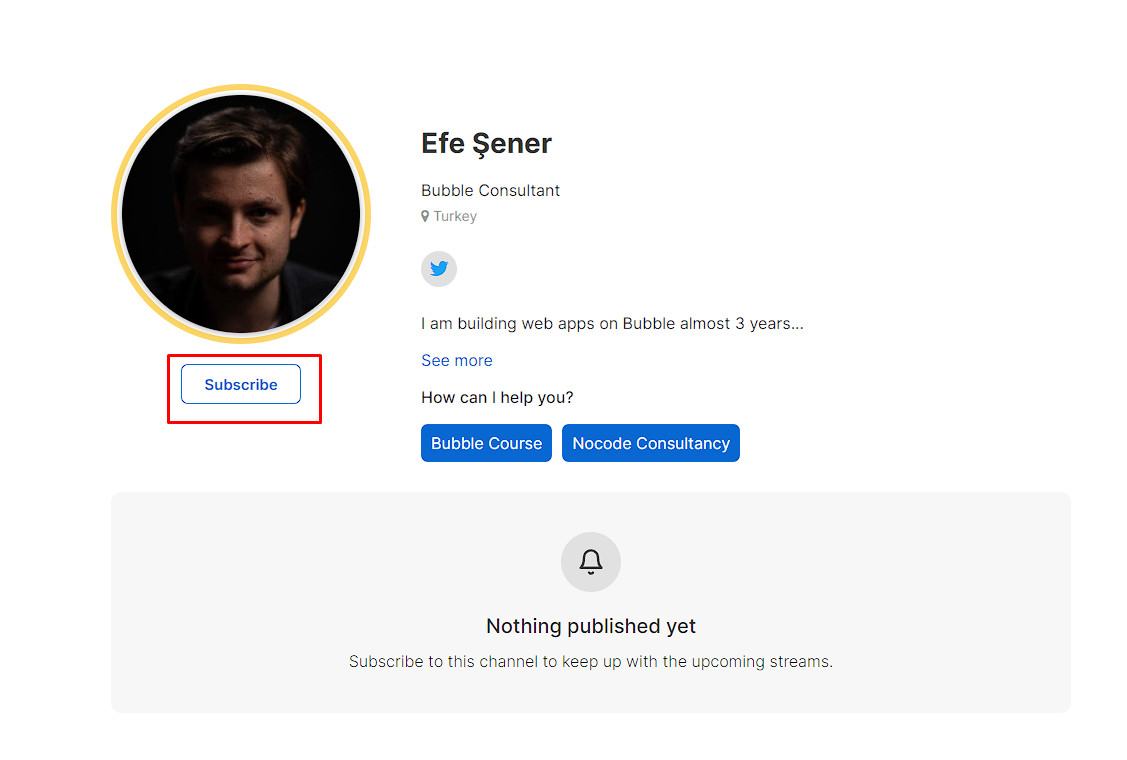1127x760 pixels.
Task: Open the Twitter profile icon
Action: tap(438, 269)
